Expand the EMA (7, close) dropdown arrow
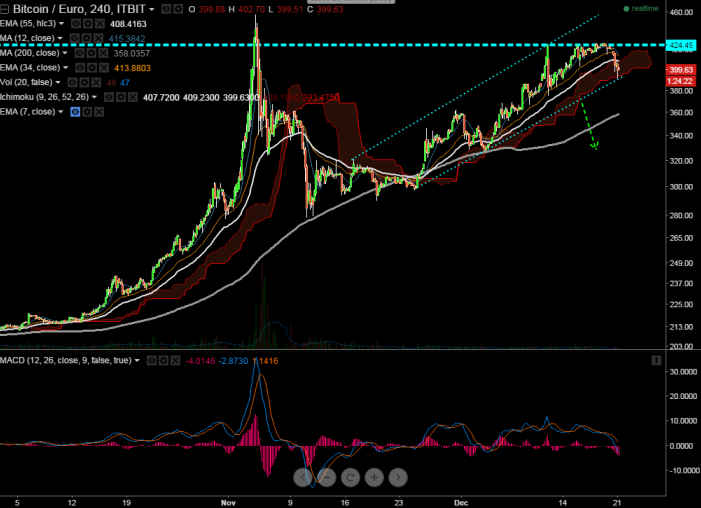The width and height of the screenshot is (701, 508). [x=61, y=112]
